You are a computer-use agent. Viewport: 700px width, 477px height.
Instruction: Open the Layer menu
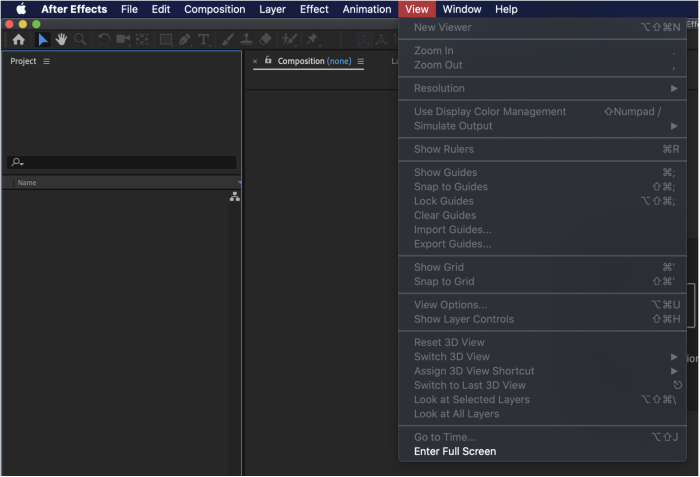(x=272, y=9)
